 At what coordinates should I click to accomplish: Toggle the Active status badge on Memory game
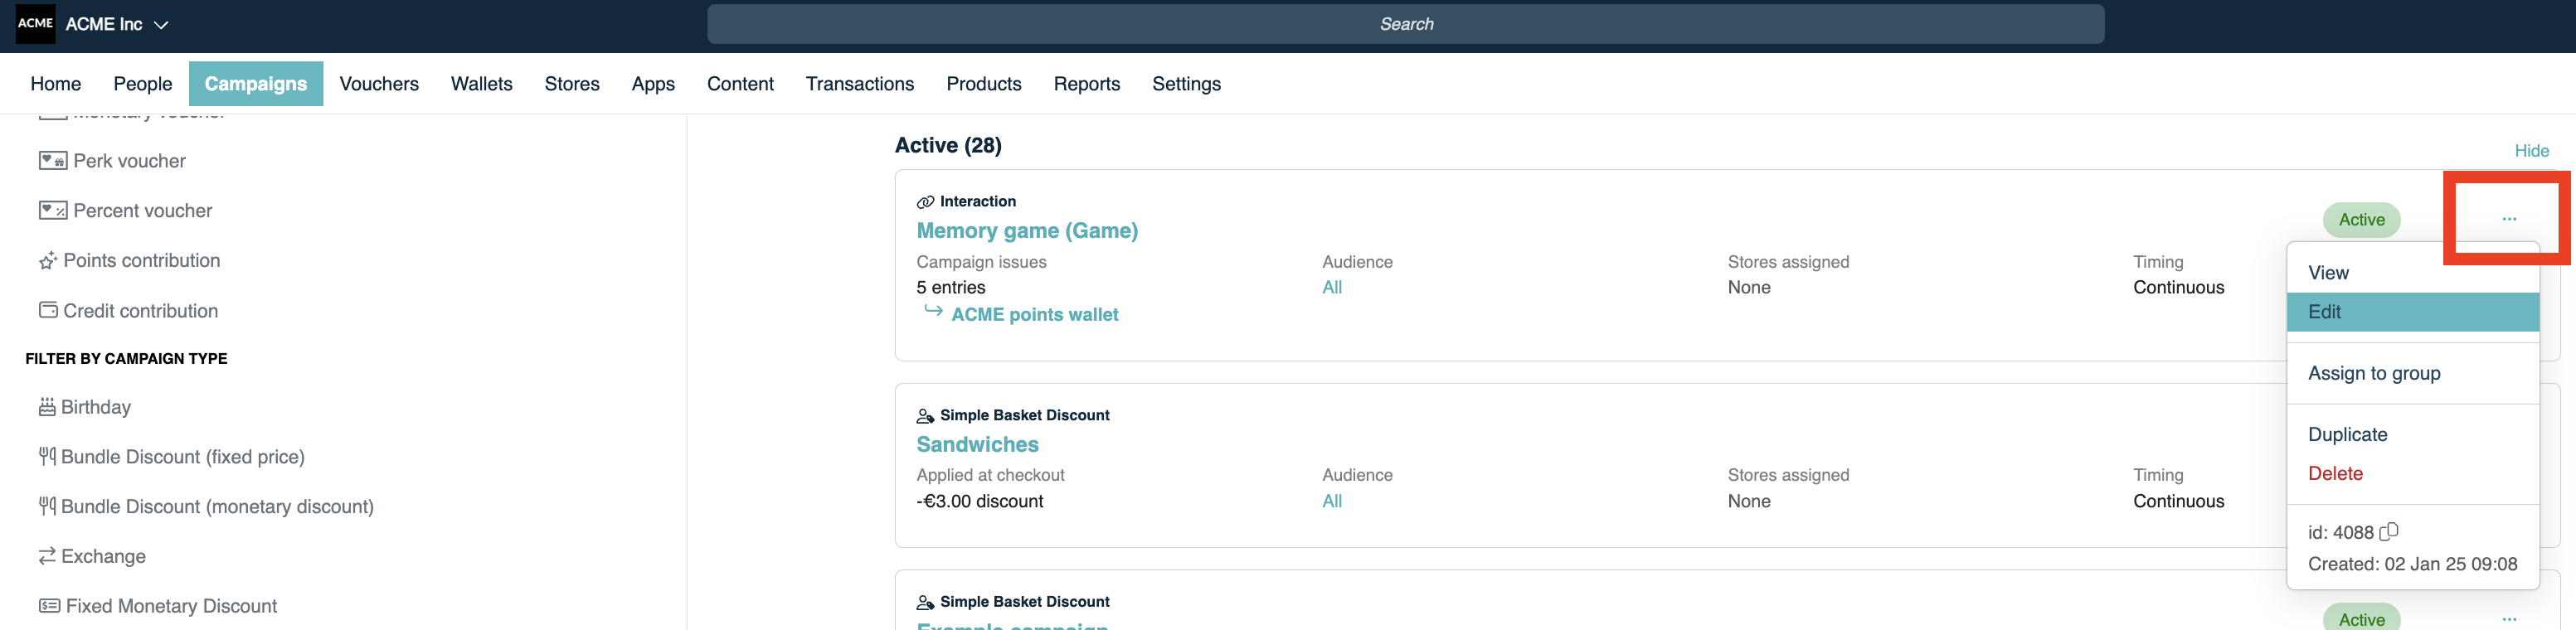[2361, 219]
